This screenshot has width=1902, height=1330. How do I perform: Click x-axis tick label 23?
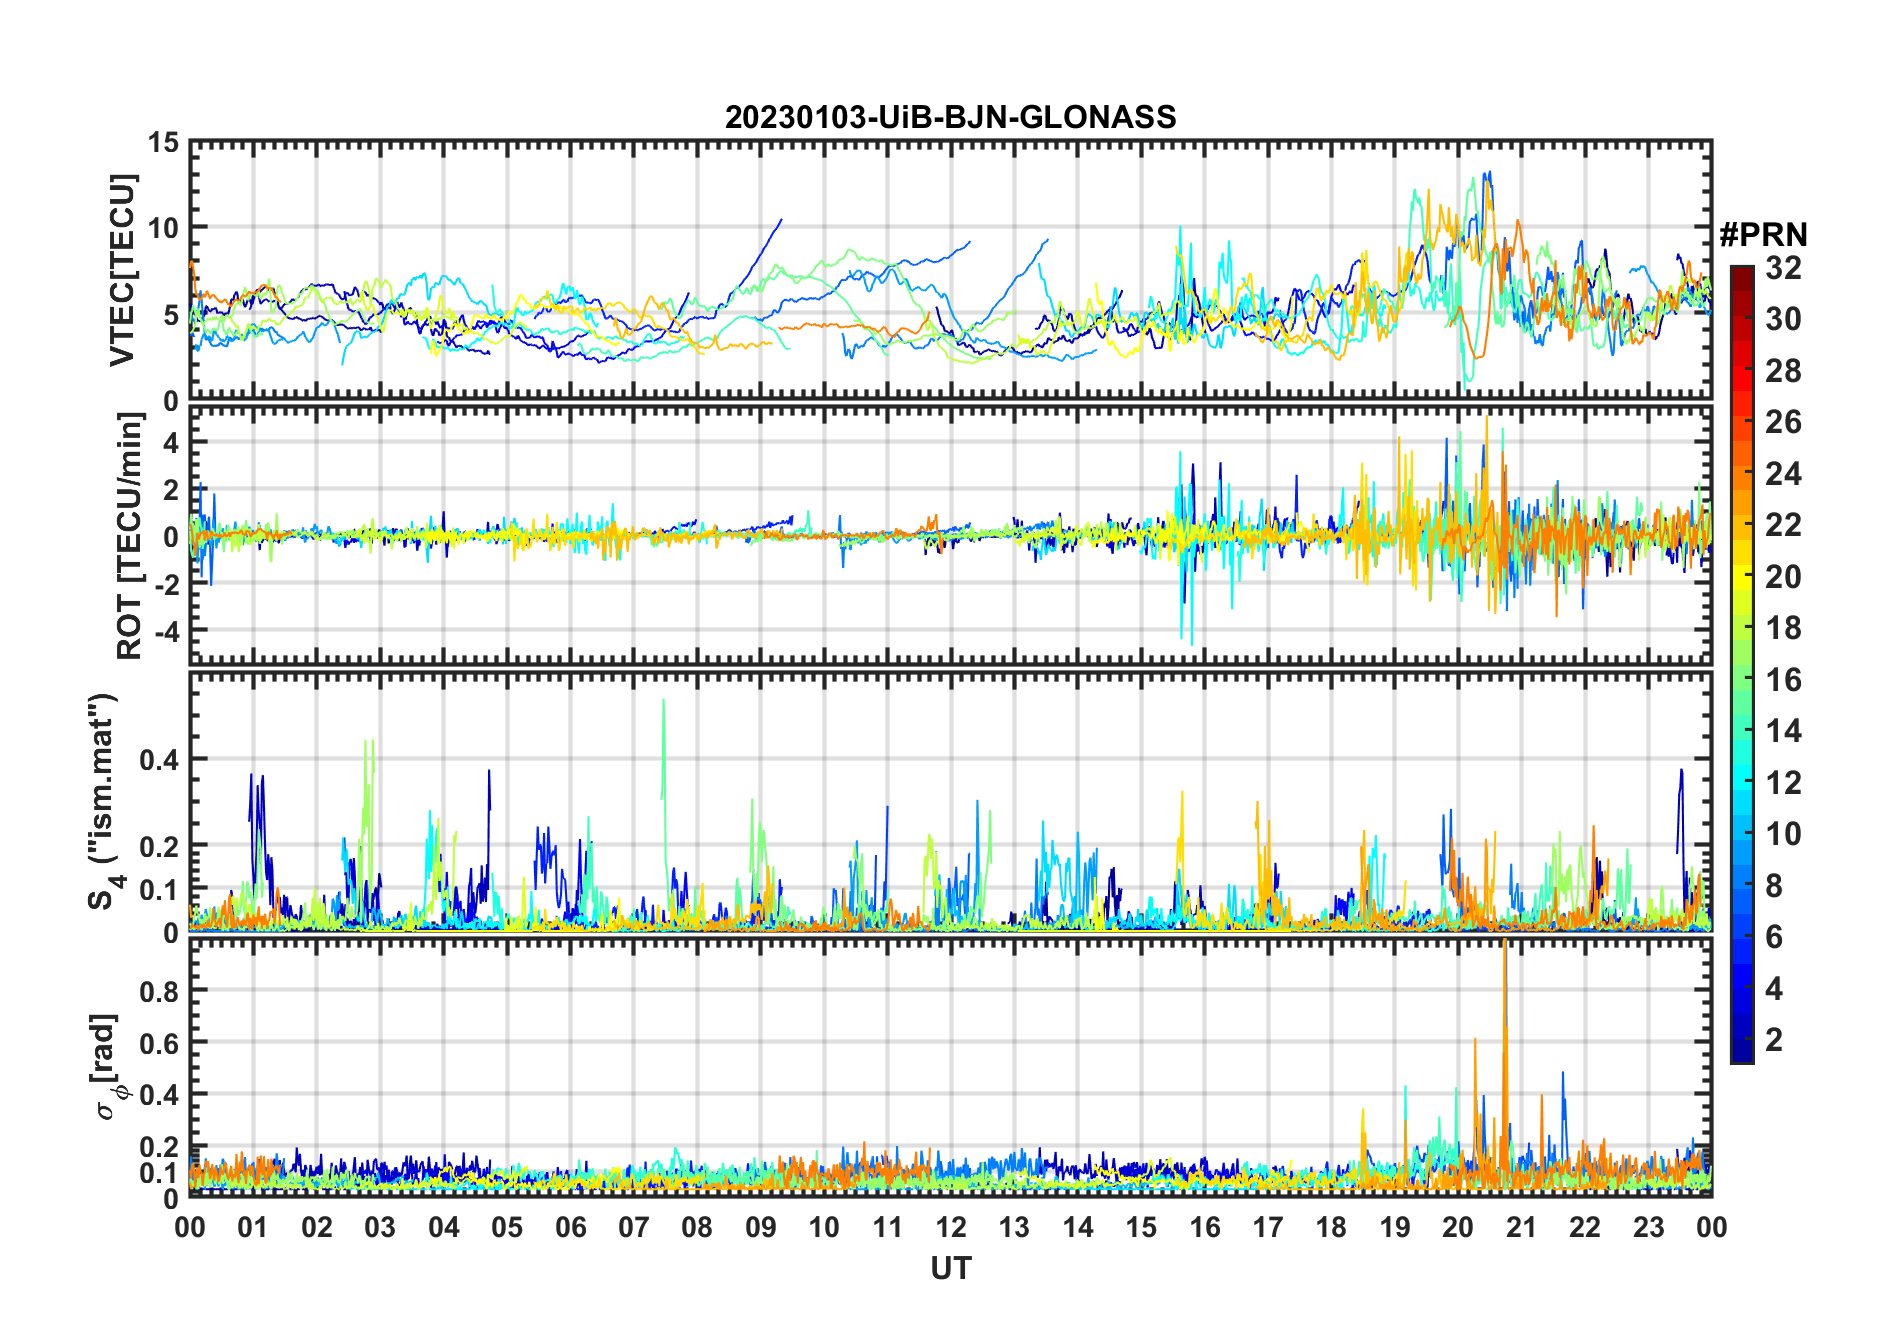(x=1648, y=1227)
